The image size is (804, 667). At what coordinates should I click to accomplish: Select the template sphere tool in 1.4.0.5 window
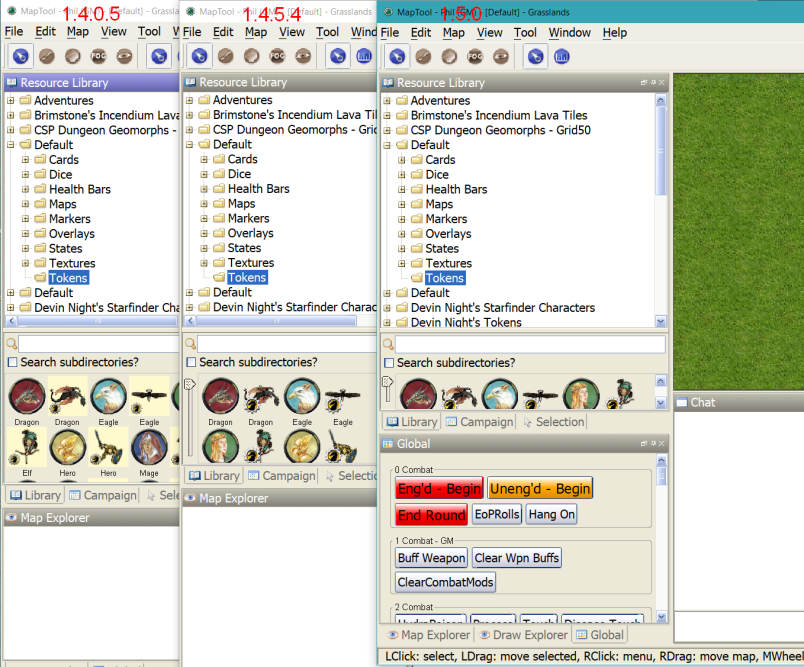pos(73,56)
